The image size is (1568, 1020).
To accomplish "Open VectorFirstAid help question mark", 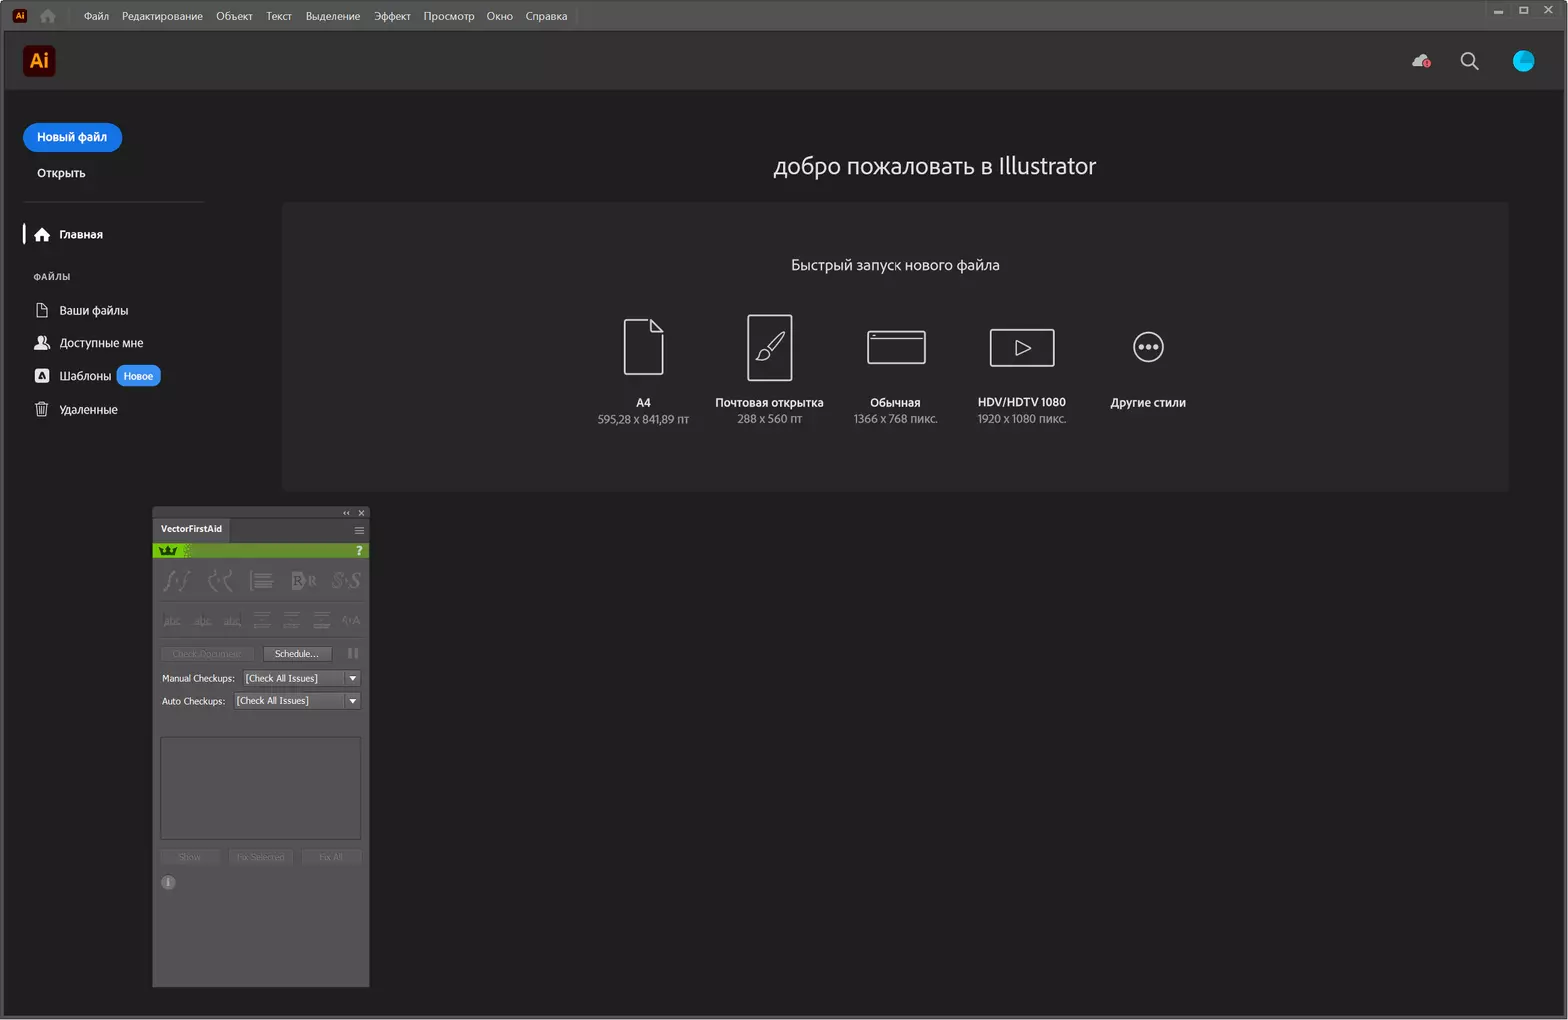I will point(359,551).
